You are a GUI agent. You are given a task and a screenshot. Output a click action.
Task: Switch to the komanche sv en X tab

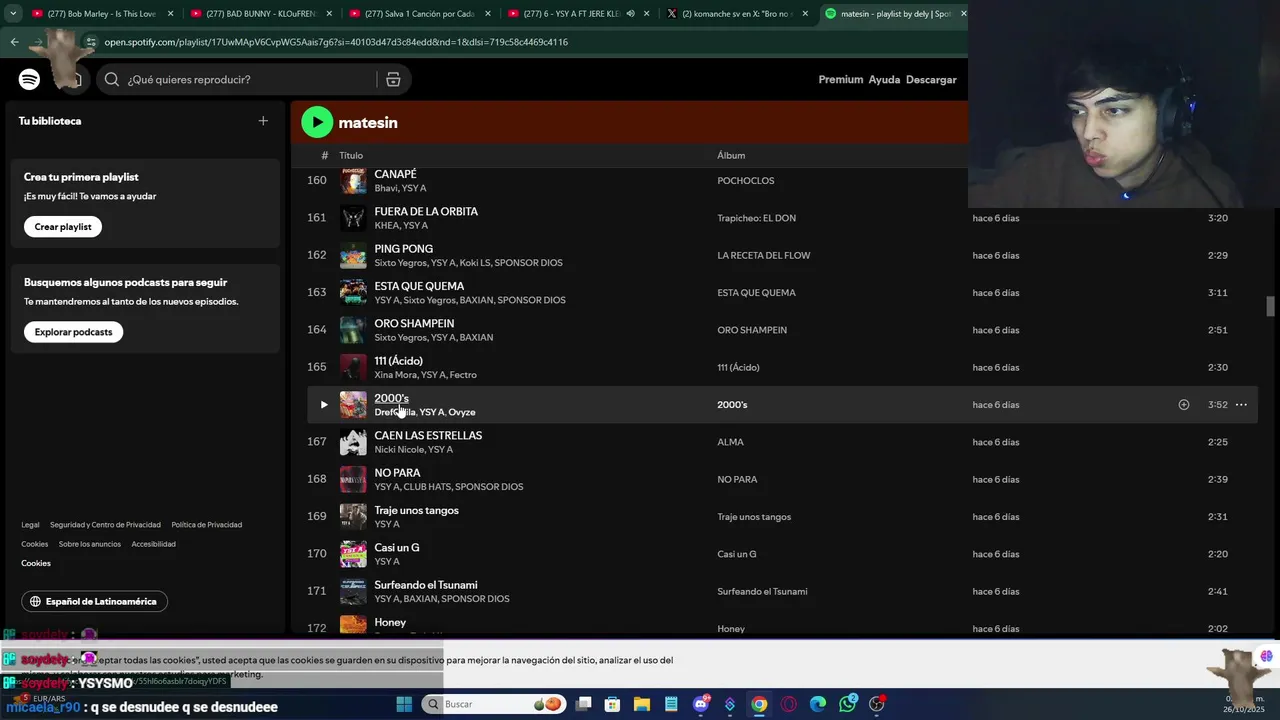click(737, 14)
